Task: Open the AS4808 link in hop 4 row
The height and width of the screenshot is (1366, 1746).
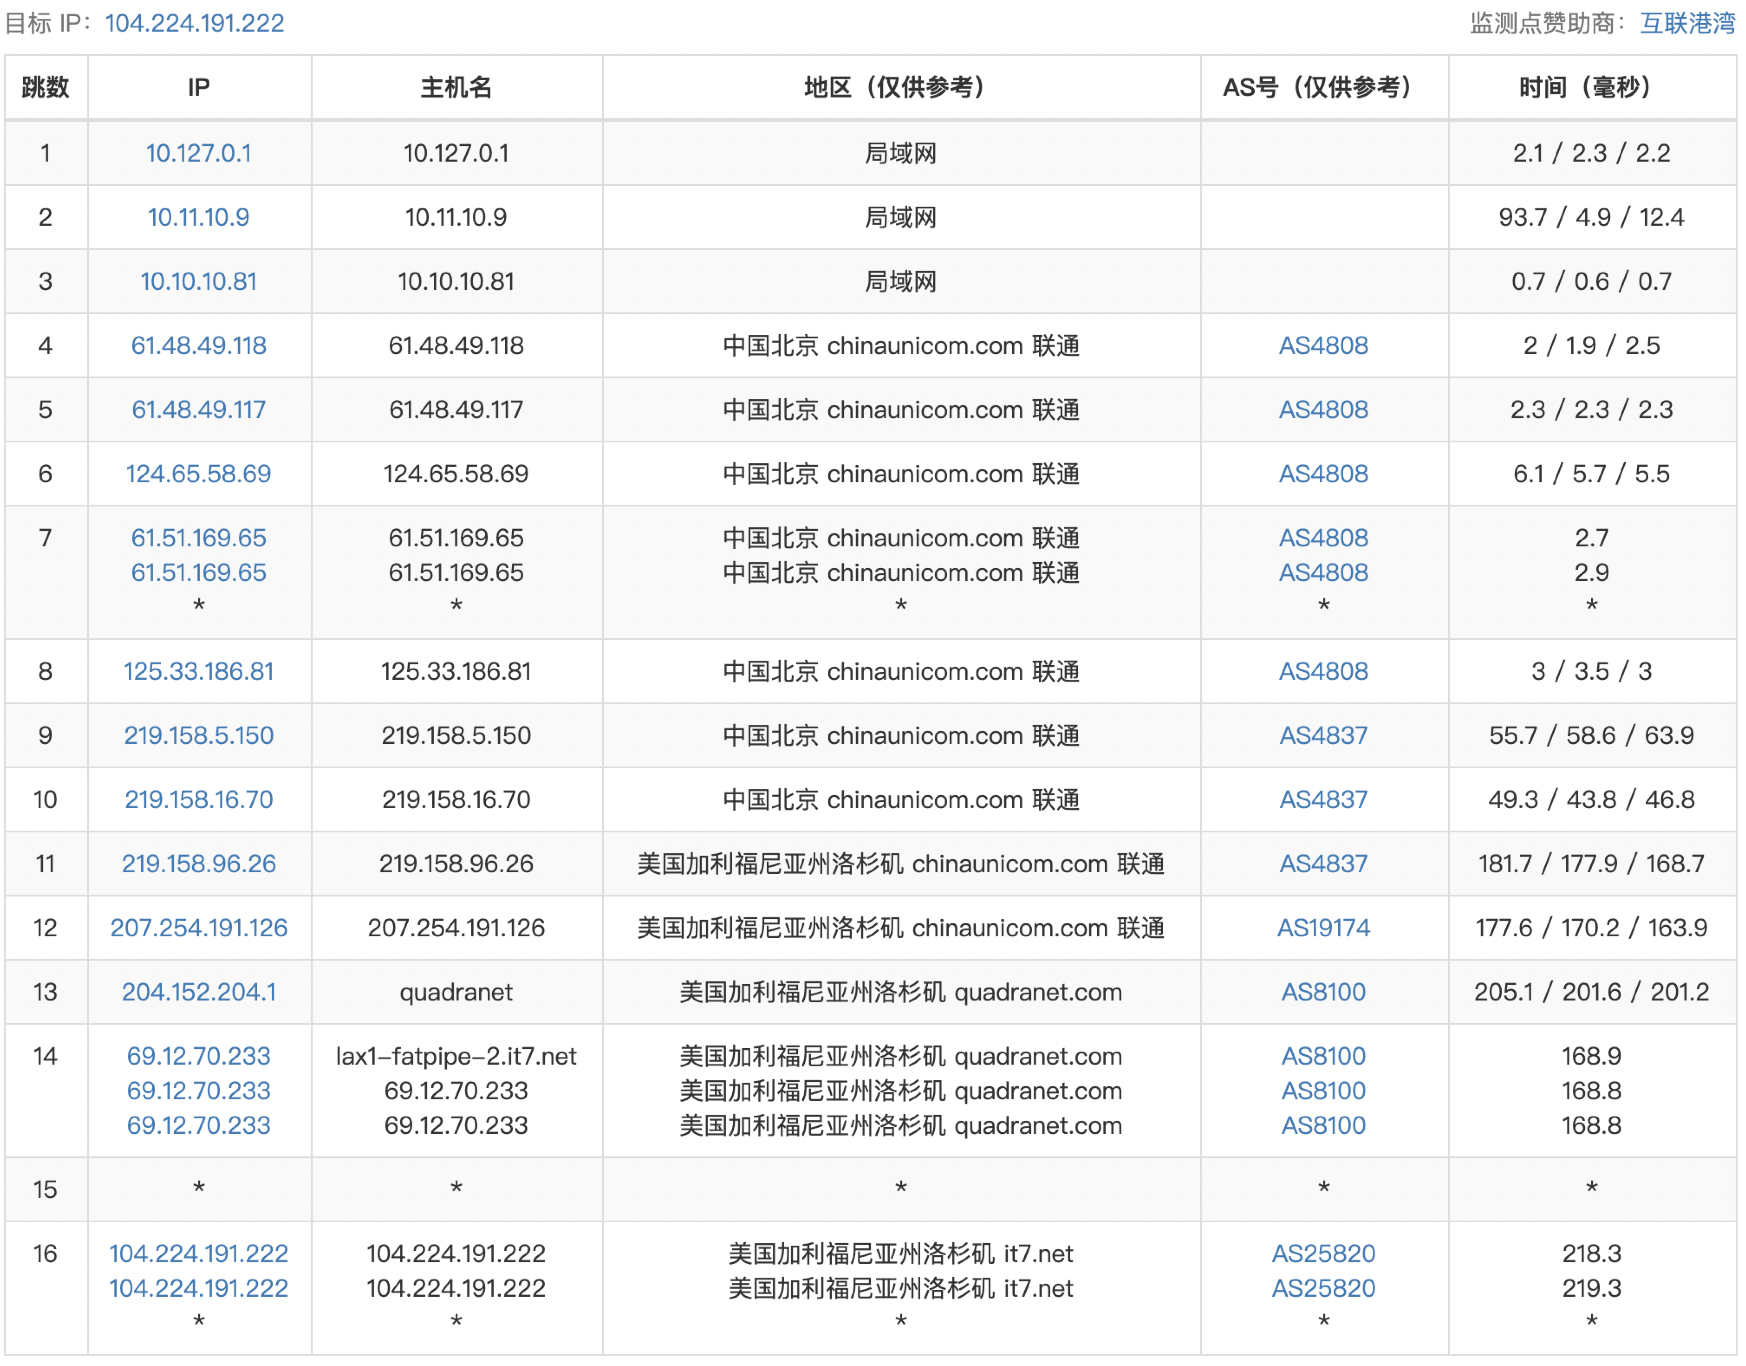Action: coord(1323,345)
